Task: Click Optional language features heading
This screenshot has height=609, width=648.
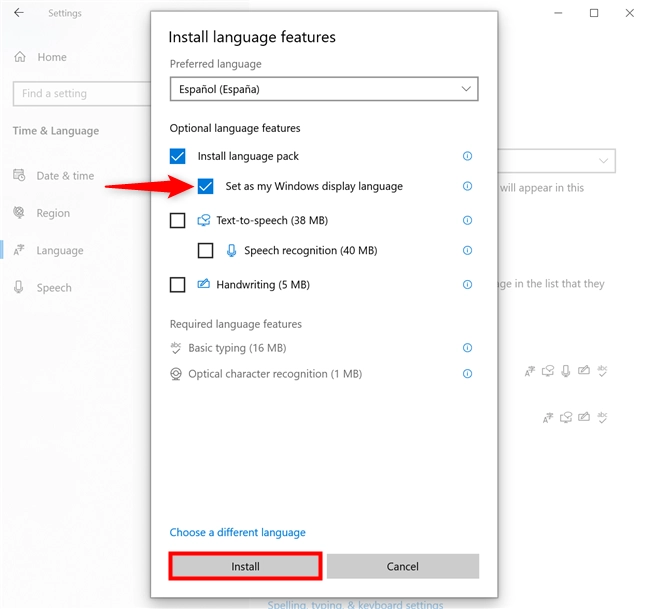Action: point(235,128)
